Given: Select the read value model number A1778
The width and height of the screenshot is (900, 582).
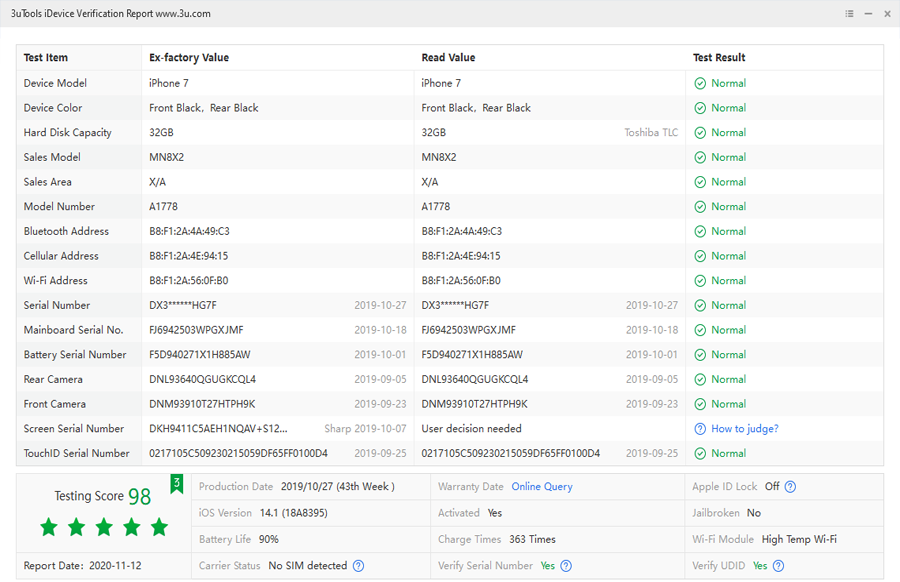Looking at the screenshot, I should click(436, 207).
